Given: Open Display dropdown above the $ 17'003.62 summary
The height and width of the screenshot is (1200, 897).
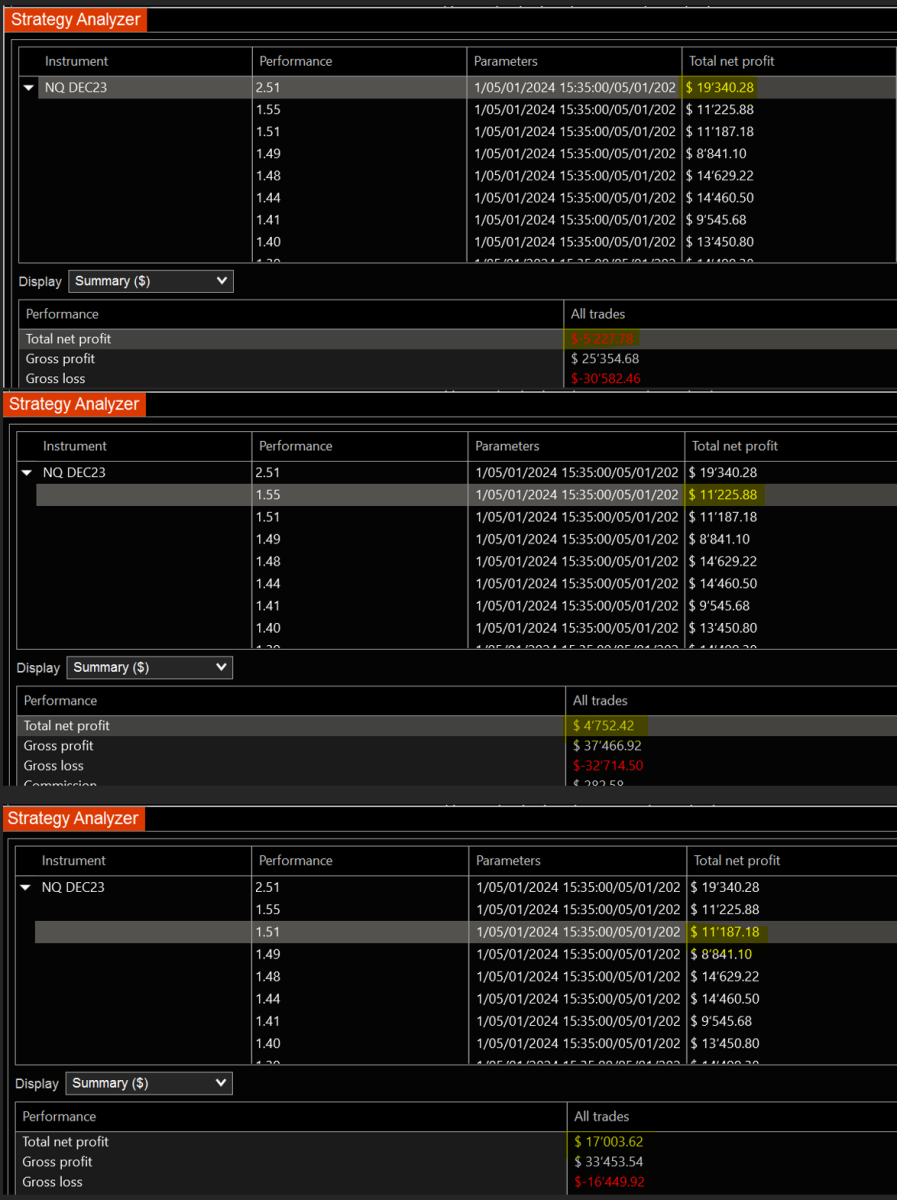Looking at the screenshot, I should coord(148,1083).
